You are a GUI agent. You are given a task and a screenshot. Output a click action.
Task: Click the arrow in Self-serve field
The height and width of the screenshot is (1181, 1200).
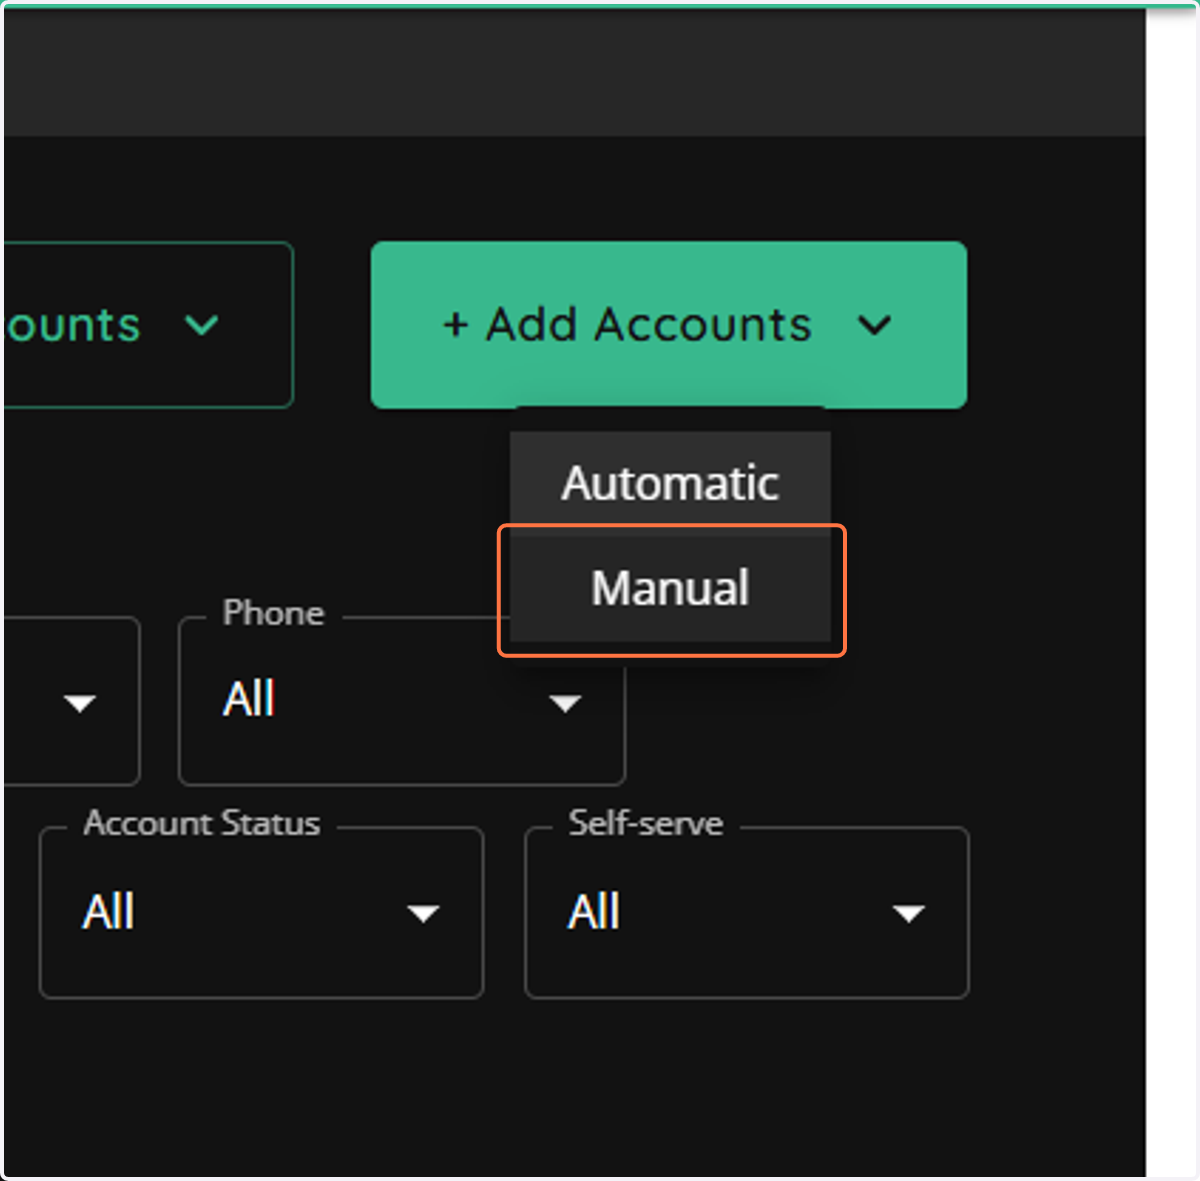tap(908, 913)
